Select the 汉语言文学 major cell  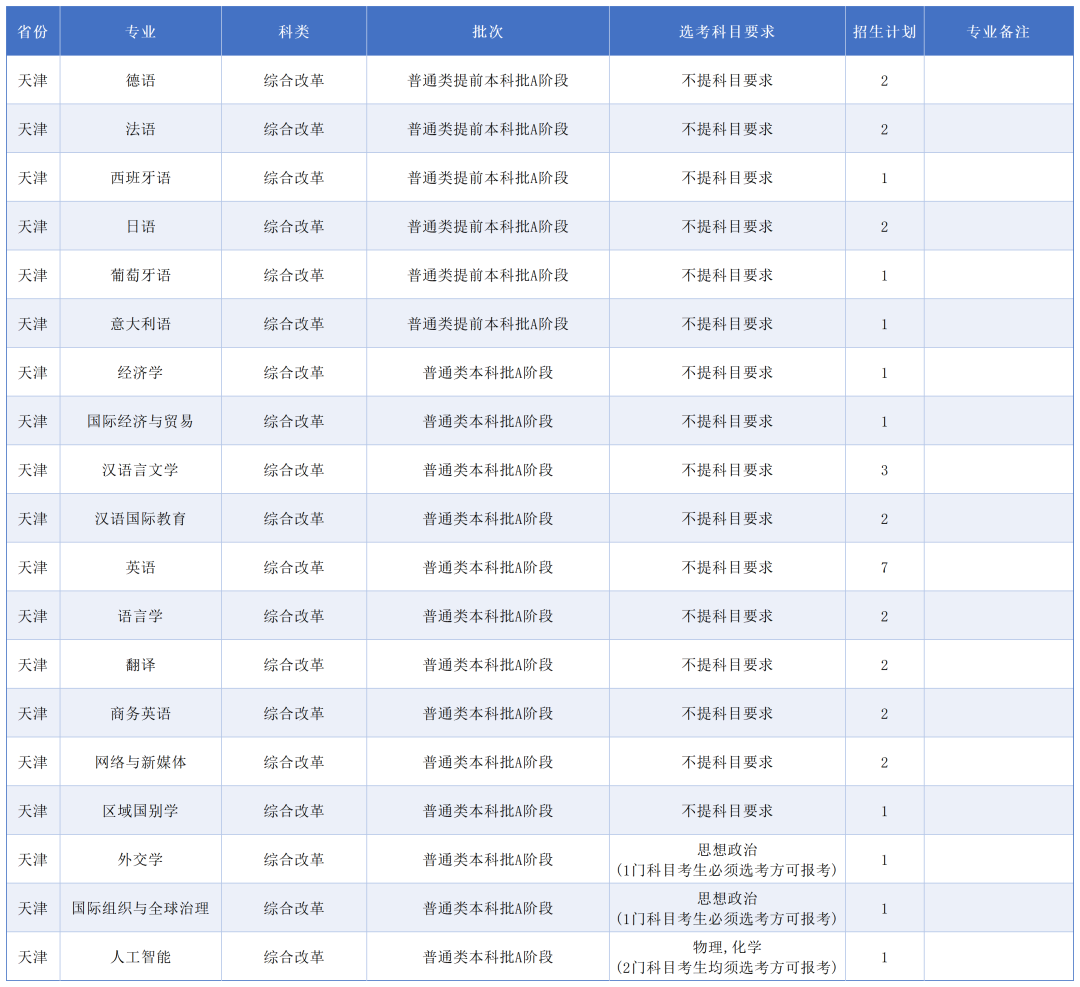[141, 470]
